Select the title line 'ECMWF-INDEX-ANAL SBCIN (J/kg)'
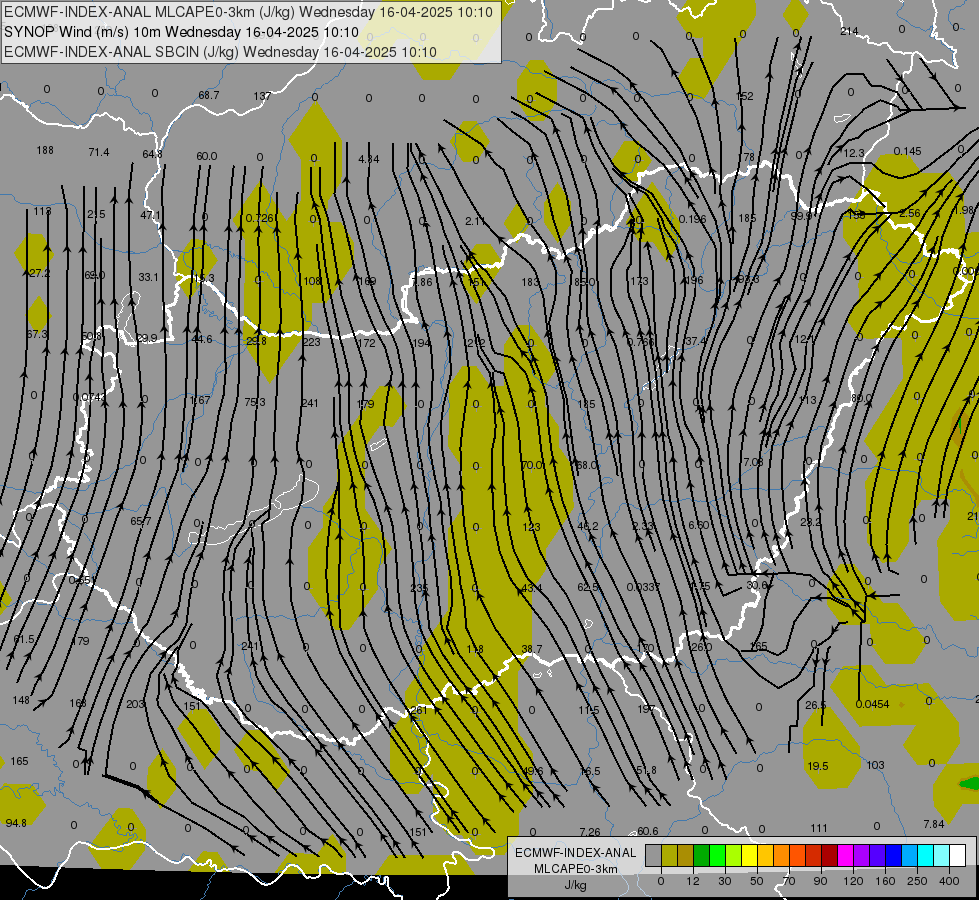 (x=122, y=52)
